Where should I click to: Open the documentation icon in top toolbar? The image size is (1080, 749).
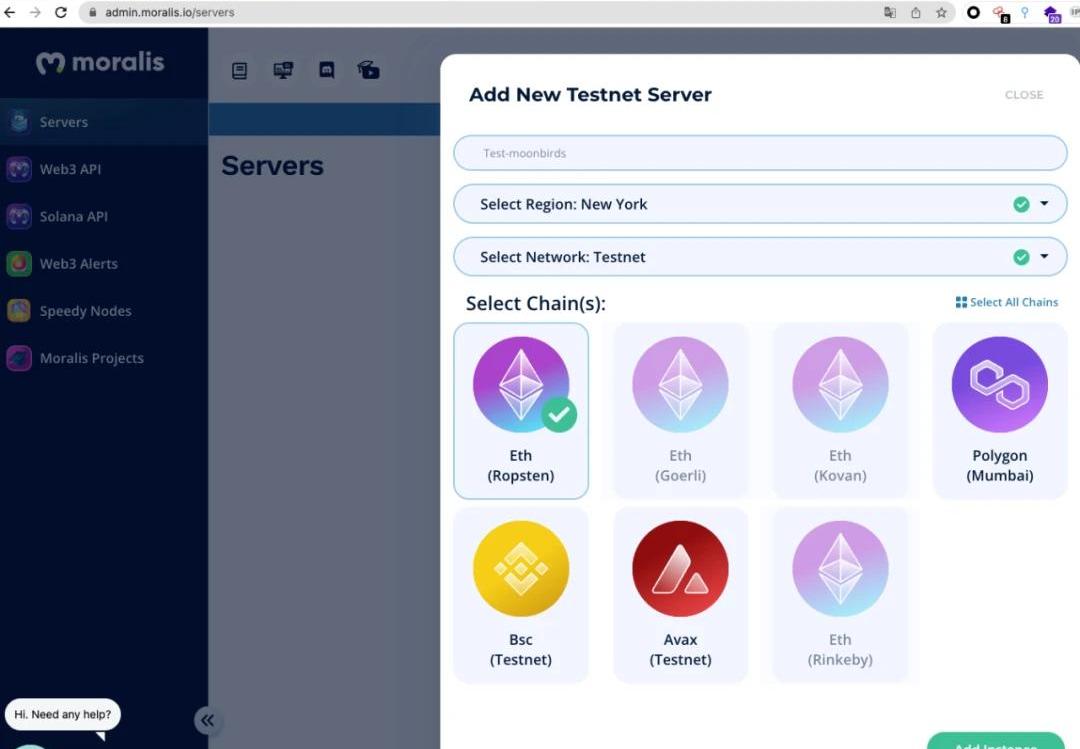pyautogui.click(x=240, y=70)
